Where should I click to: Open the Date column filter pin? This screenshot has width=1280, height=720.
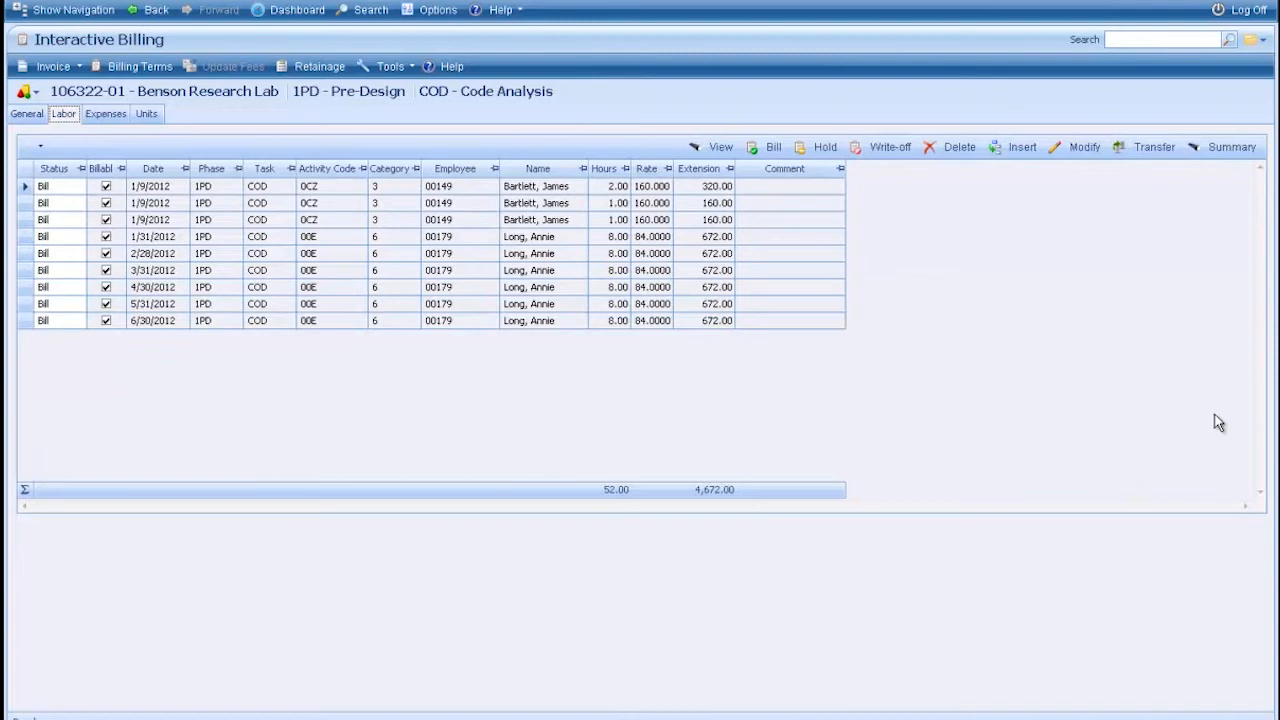(185, 169)
